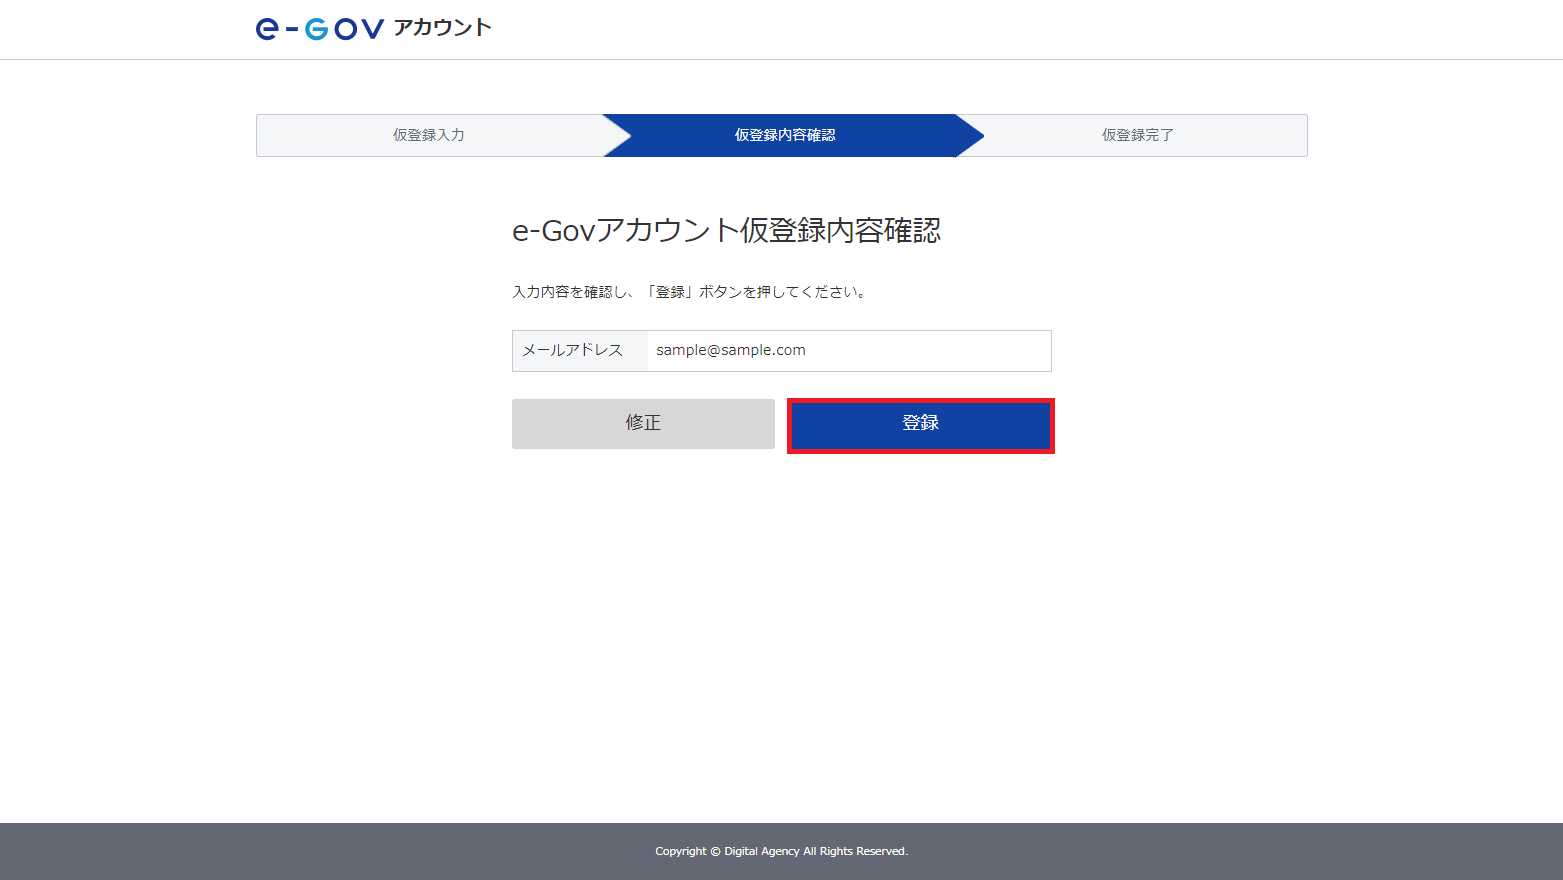1563x880 pixels.
Task: Click the 入力内容を確認し instruction text
Action: [x=689, y=292]
